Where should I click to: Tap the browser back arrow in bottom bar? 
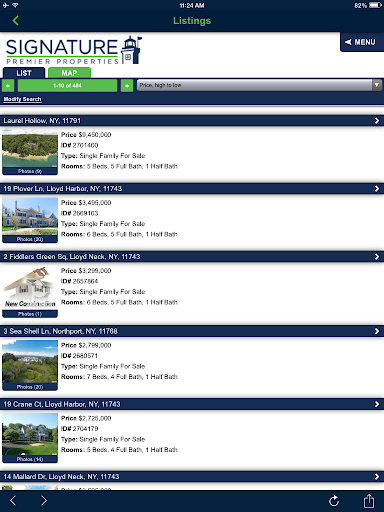(13, 500)
